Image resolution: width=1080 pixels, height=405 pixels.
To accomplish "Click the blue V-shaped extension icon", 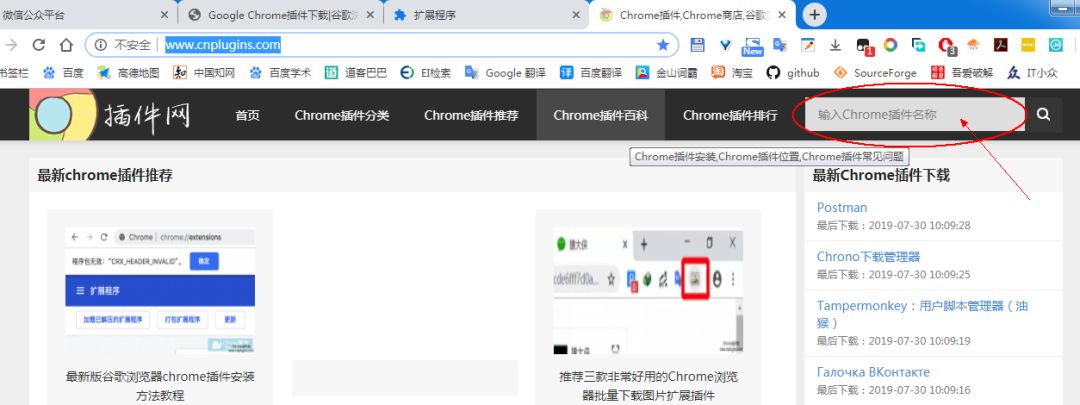I will pyautogui.click(x=725, y=45).
